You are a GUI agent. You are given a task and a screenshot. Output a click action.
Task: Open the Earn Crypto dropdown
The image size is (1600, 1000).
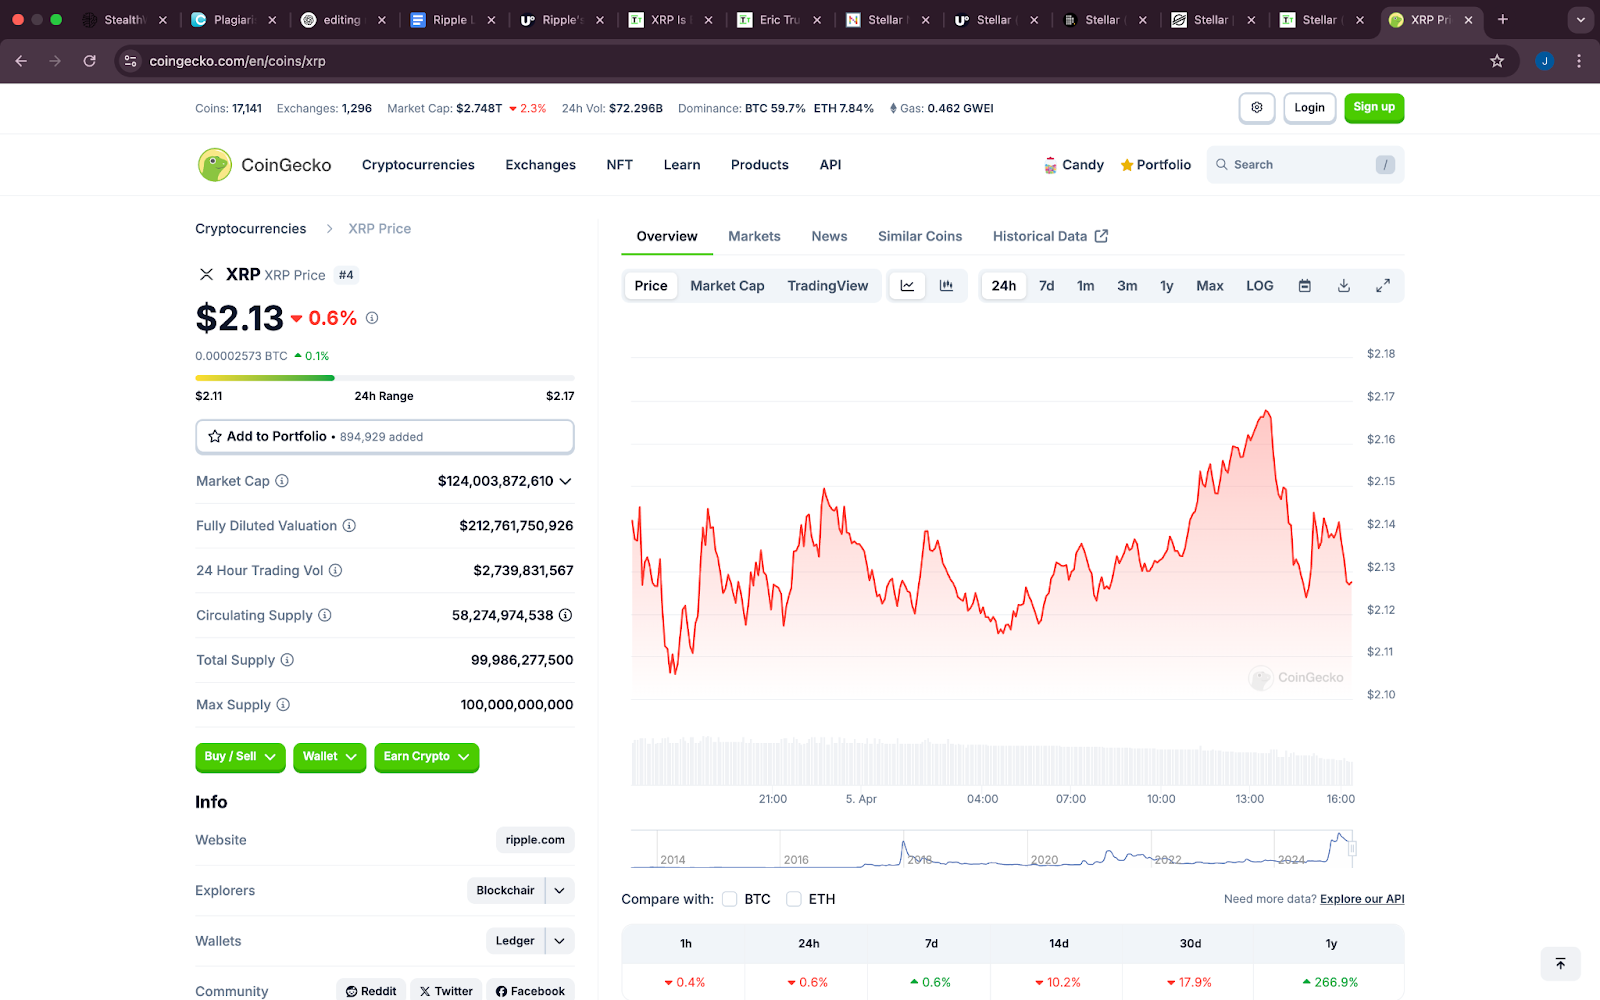pos(427,757)
